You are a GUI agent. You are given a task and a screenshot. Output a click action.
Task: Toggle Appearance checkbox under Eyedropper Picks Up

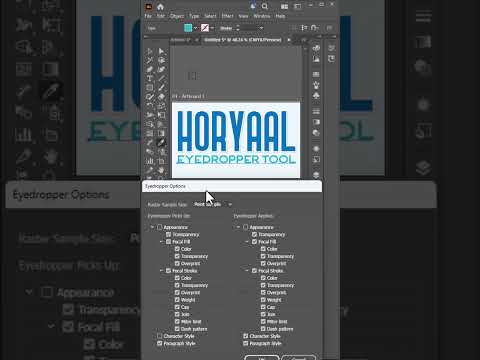pyautogui.click(x=160, y=227)
